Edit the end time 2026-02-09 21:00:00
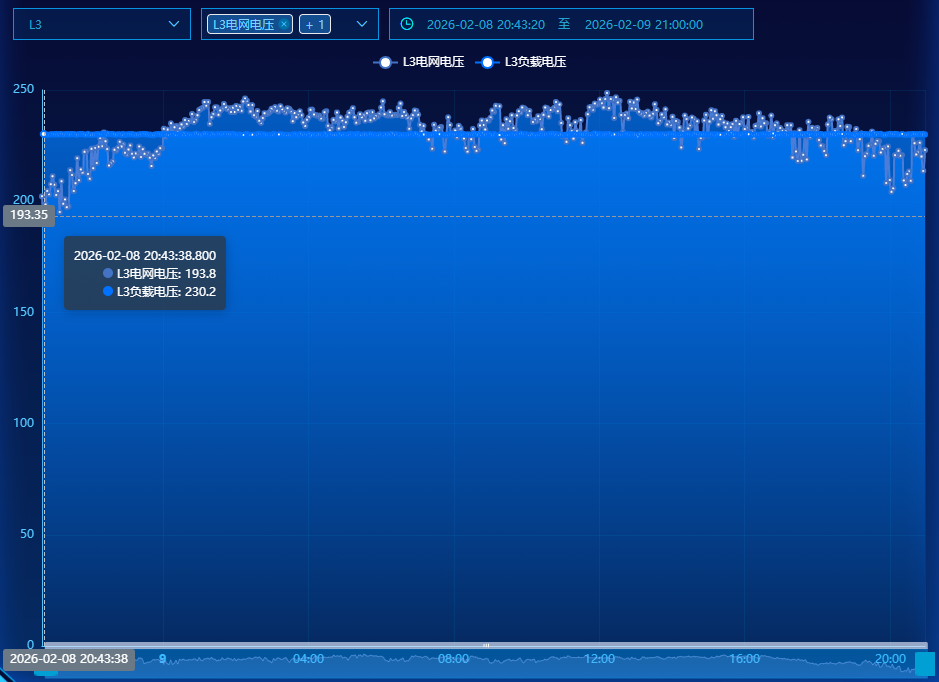Image resolution: width=939 pixels, height=682 pixels. point(643,24)
